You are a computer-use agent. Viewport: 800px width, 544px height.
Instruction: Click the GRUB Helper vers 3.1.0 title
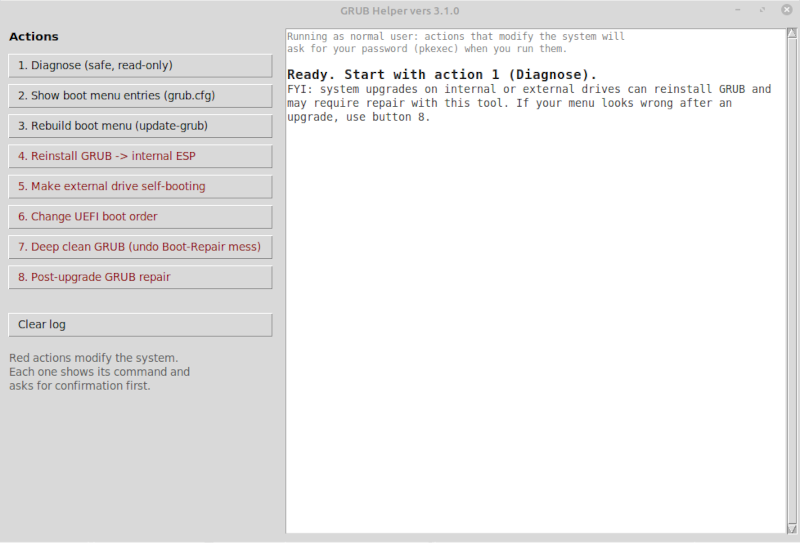[x=399, y=11]
